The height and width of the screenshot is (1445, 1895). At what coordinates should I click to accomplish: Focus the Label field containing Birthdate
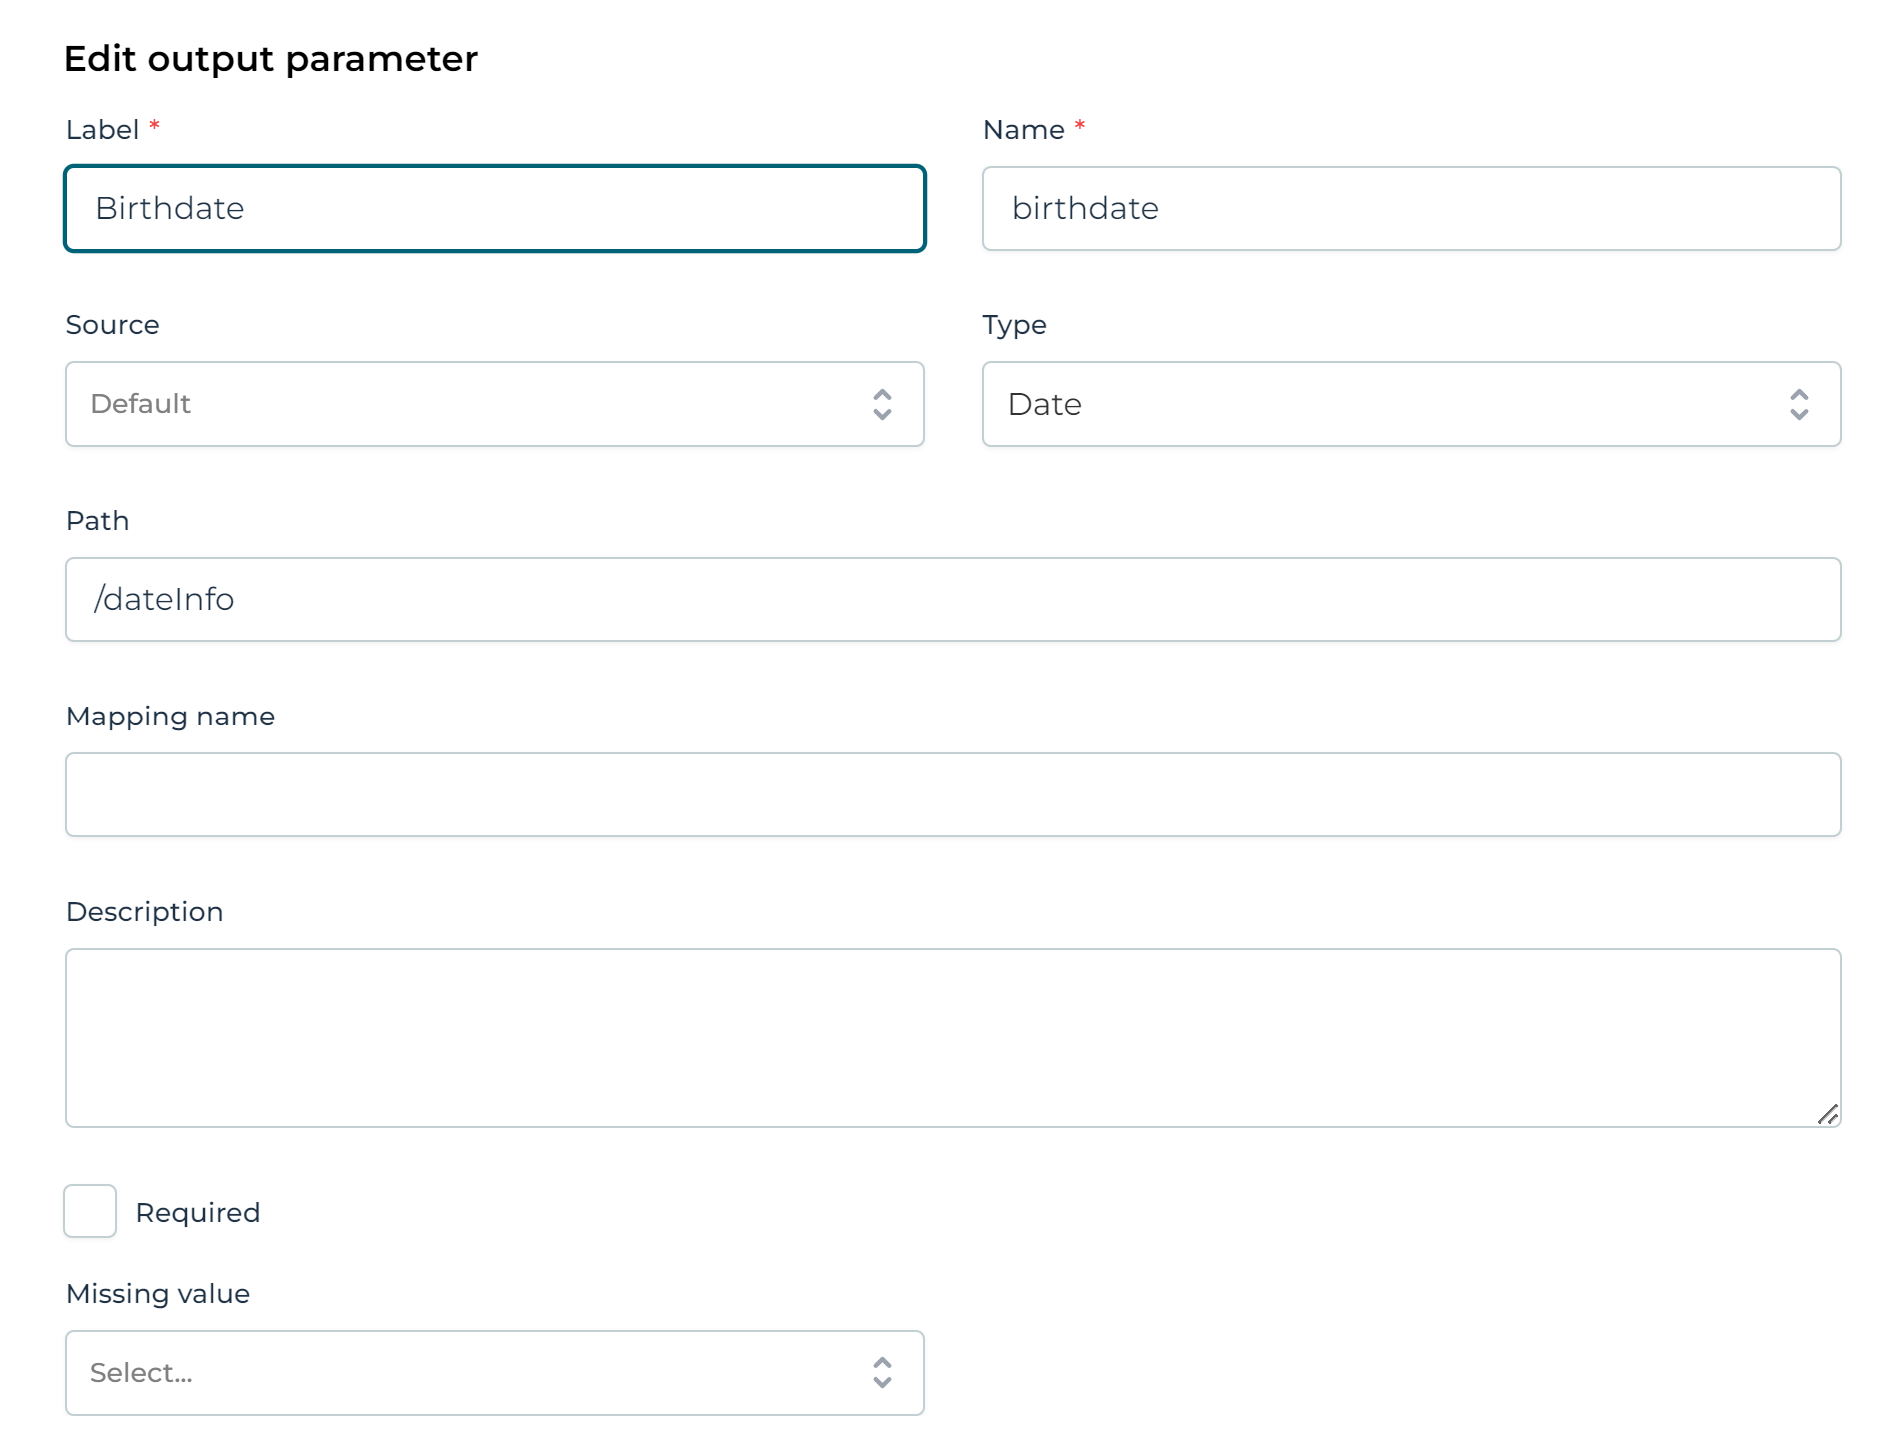(494, 208)
